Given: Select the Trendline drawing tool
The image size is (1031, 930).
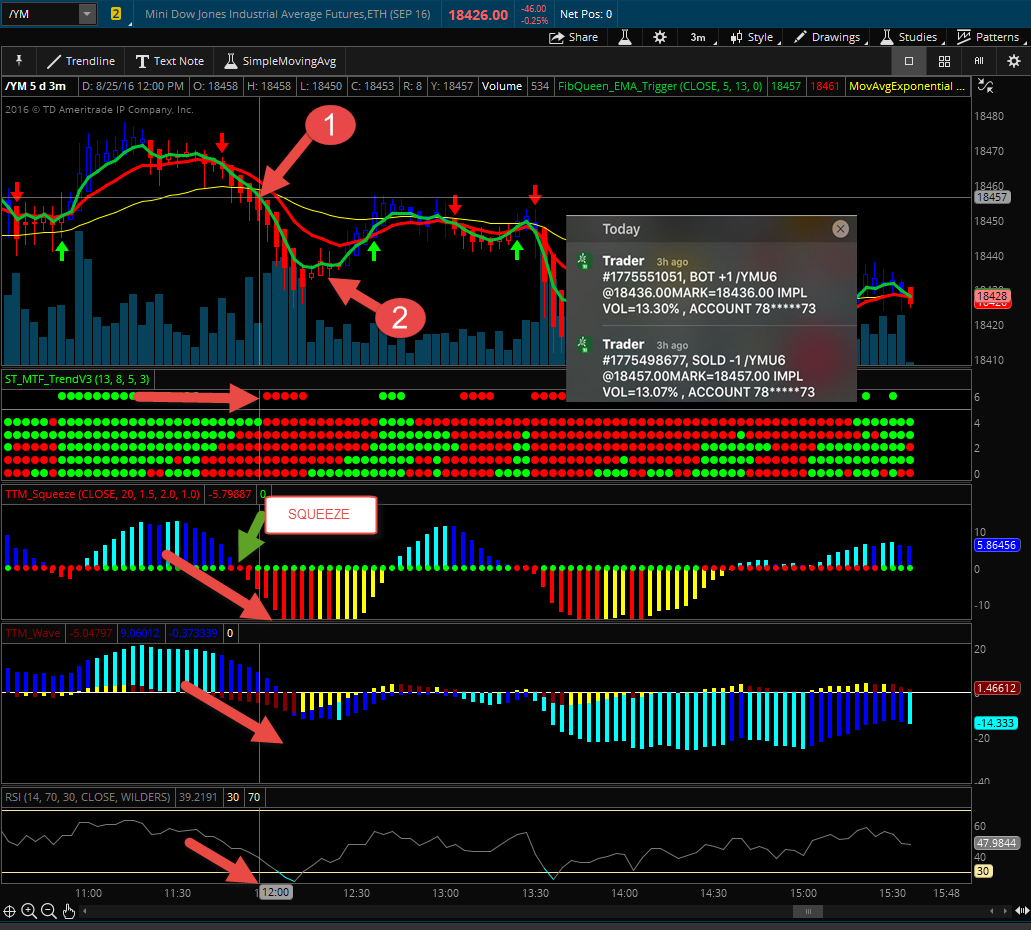Looking at the screenshot, I should pyautogui.click(x=82, y=61).
